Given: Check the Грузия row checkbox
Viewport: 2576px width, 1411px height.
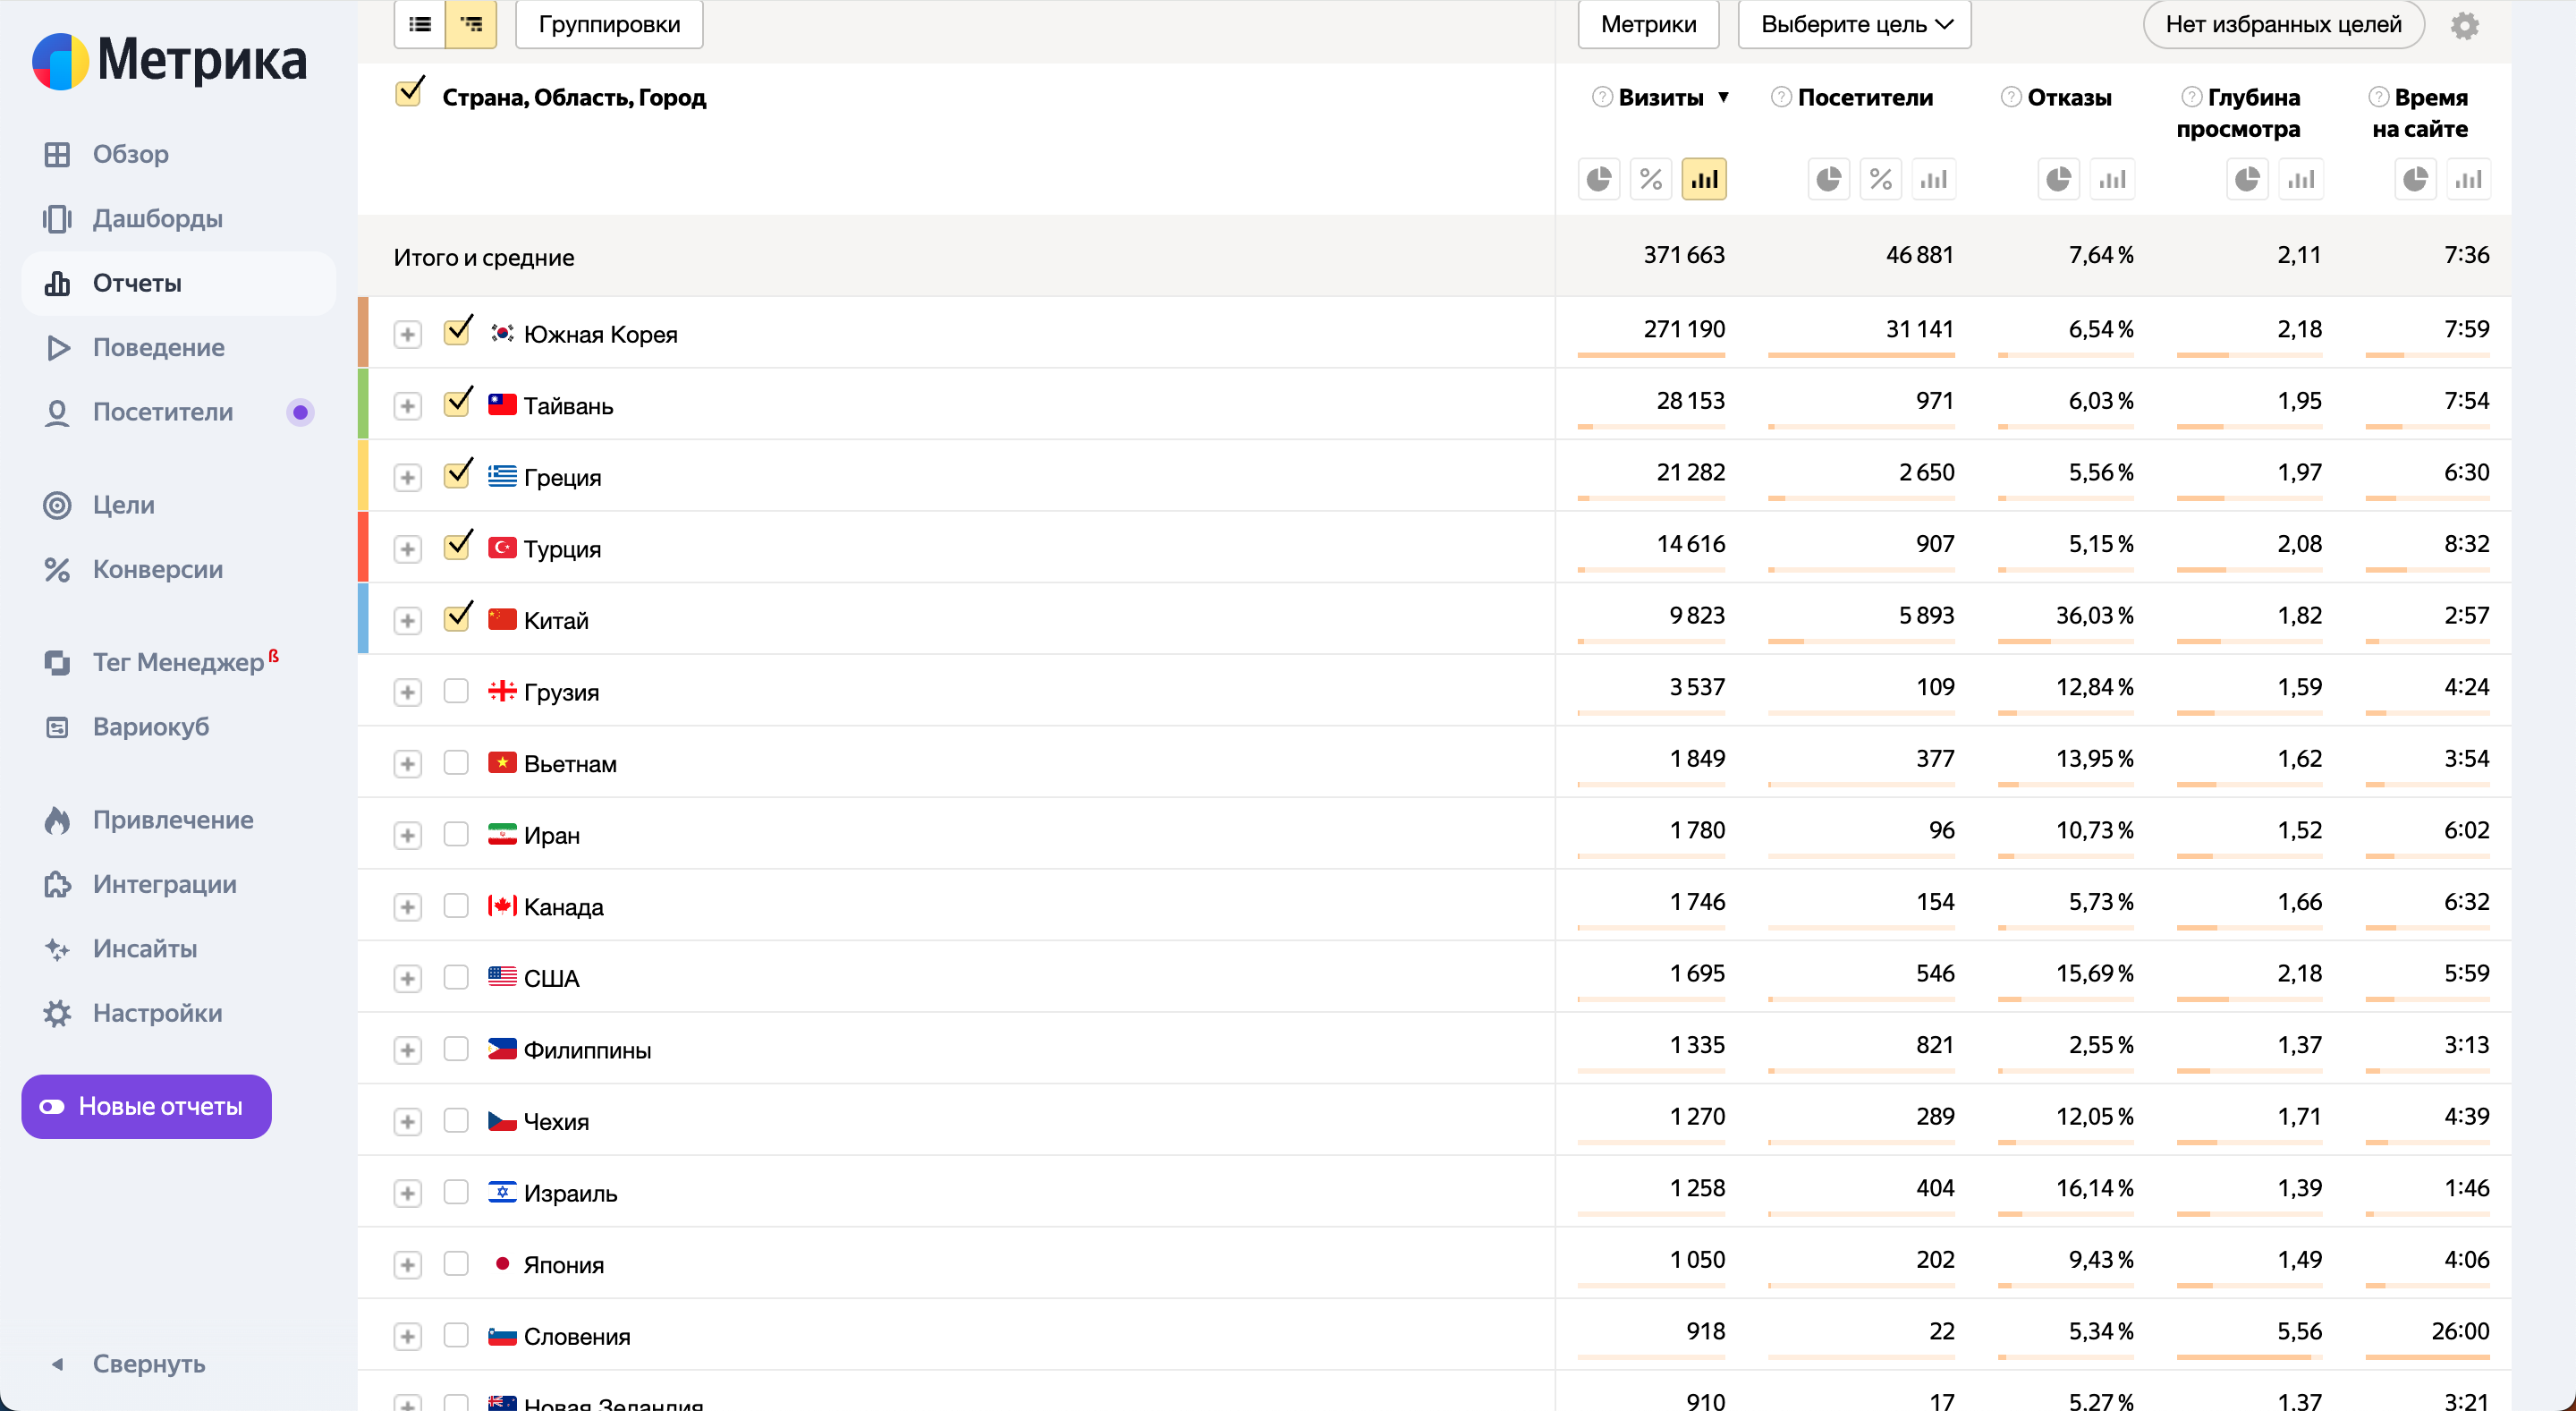Looking at the screenshot, I should [456, 691].
